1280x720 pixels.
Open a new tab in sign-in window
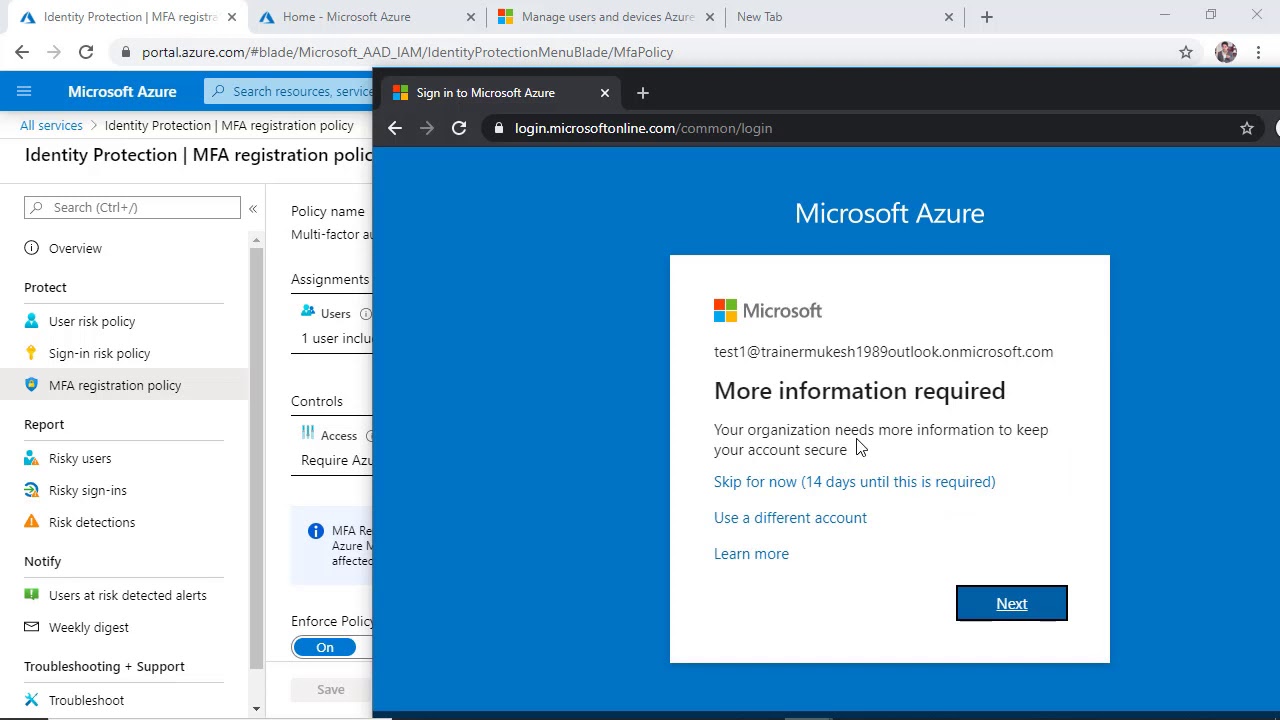(643, 93)
